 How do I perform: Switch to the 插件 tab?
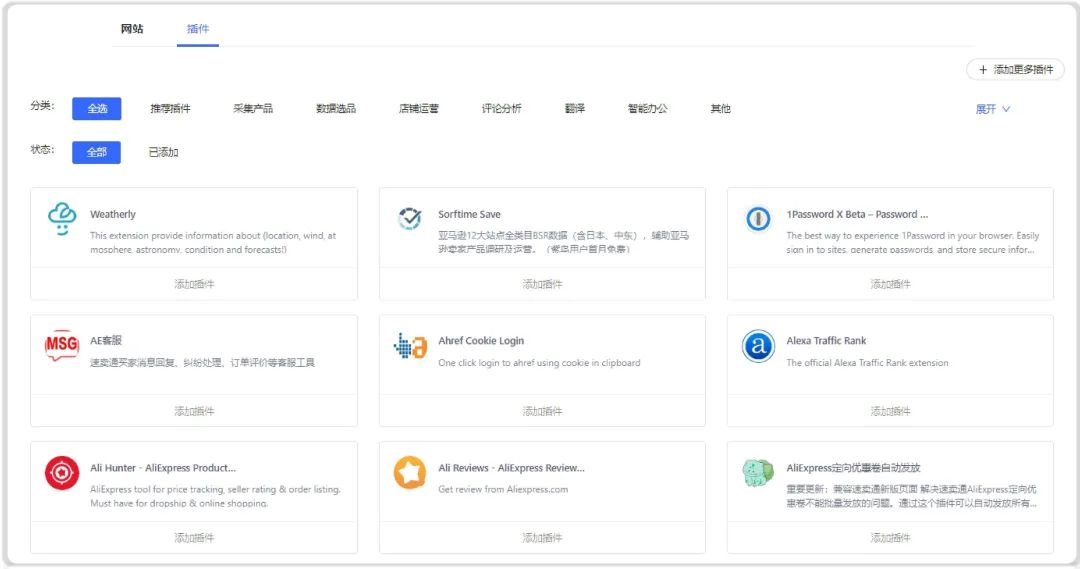[198, 29]
